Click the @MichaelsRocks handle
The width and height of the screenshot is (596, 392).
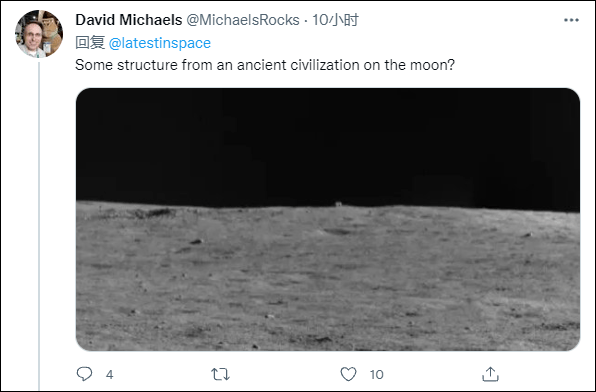point(243,20)
